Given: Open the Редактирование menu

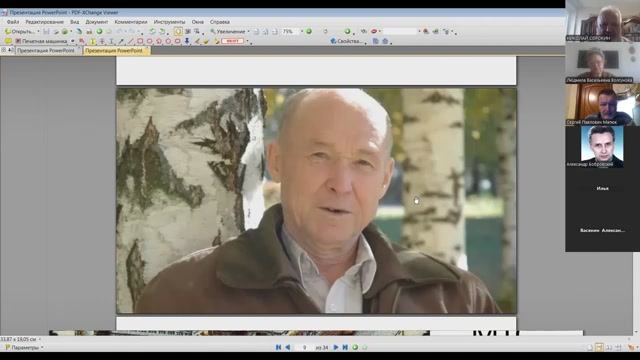Looking at the screenshot, I should coord(44,22).
